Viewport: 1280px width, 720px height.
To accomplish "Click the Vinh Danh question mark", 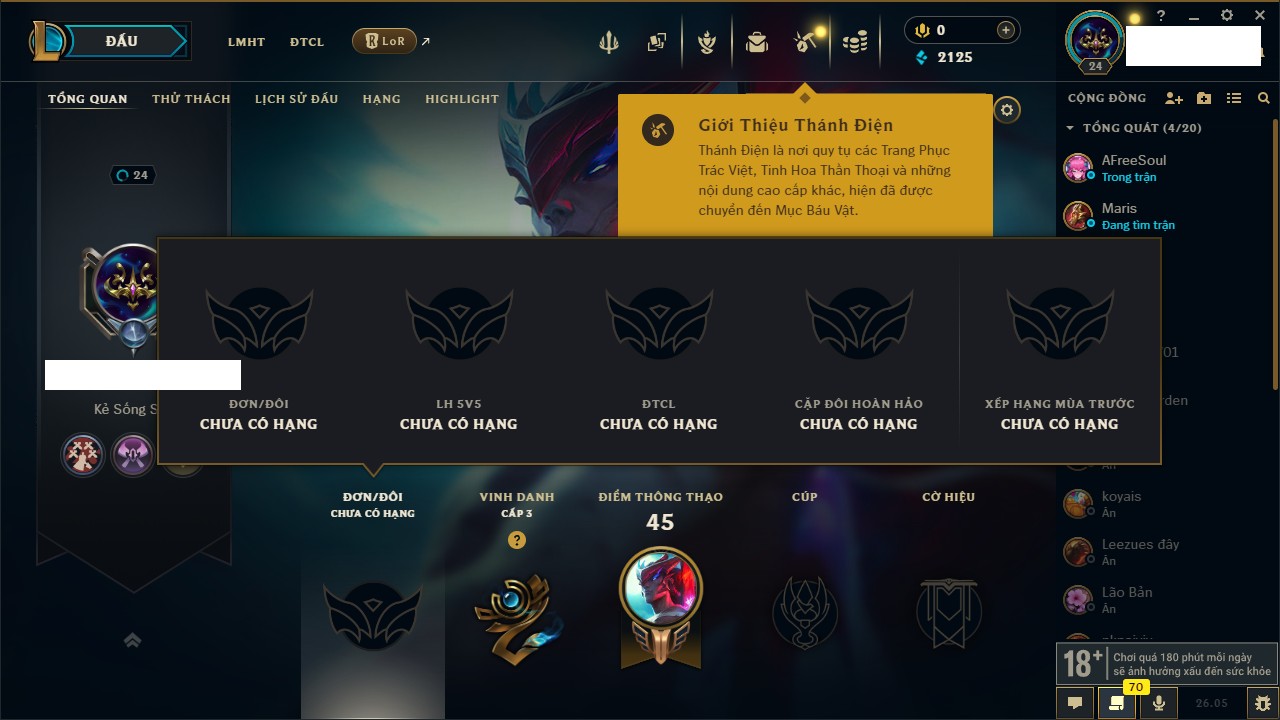I will [516, 540].
